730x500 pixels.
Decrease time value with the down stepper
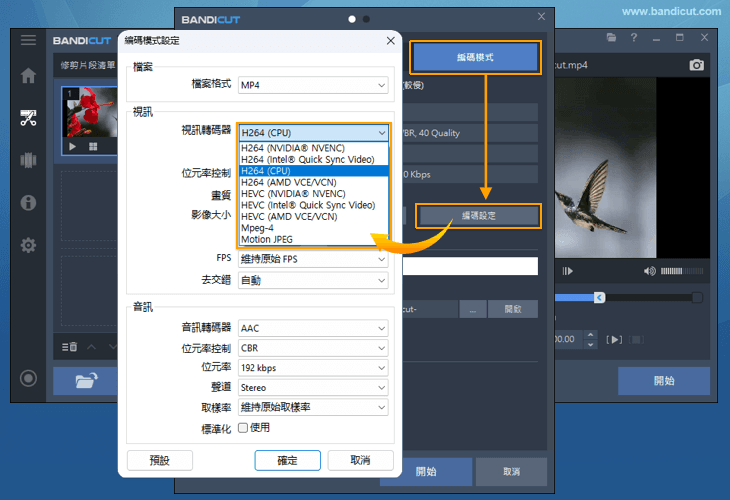click(x=590, y=345)
